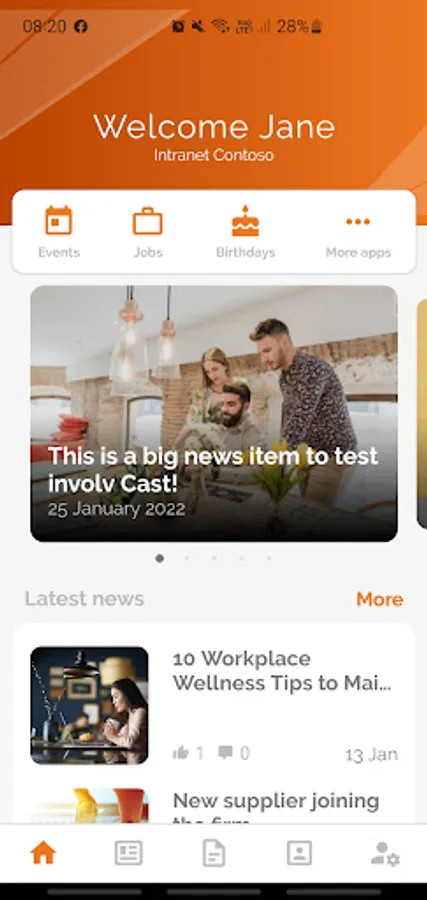Open the Jobs briefcase icon
Viewport: 427px width, 900px height.
click(147, 221)
